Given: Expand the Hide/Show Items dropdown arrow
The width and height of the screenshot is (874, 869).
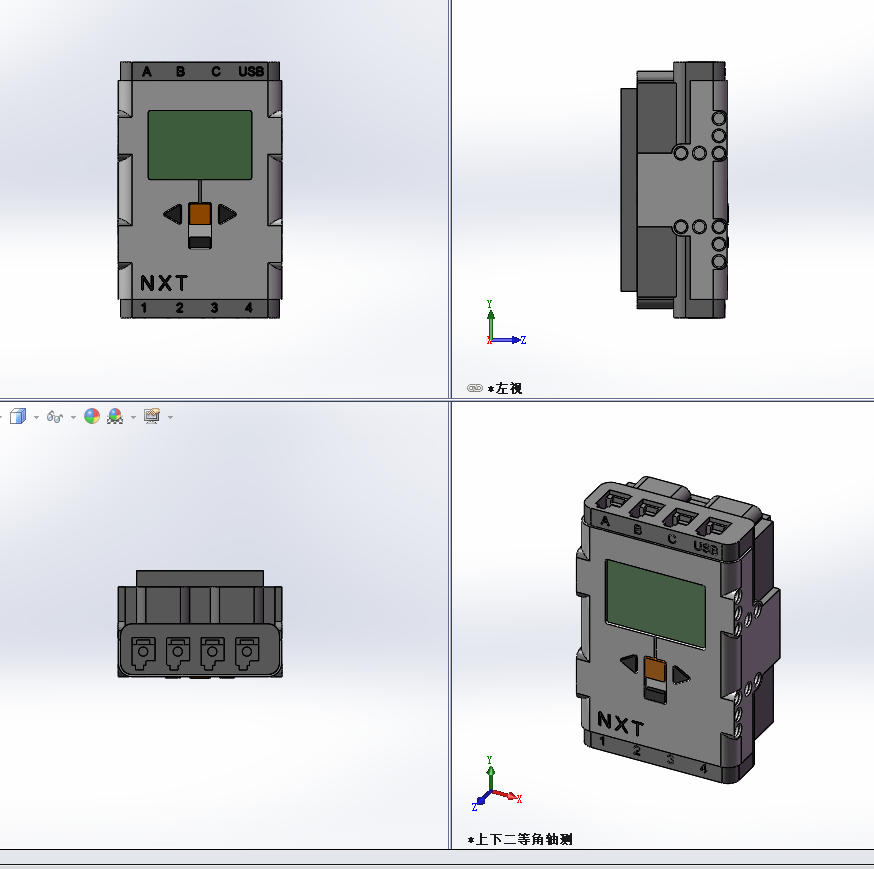Looking at the screenshot, I should point(73,417).
